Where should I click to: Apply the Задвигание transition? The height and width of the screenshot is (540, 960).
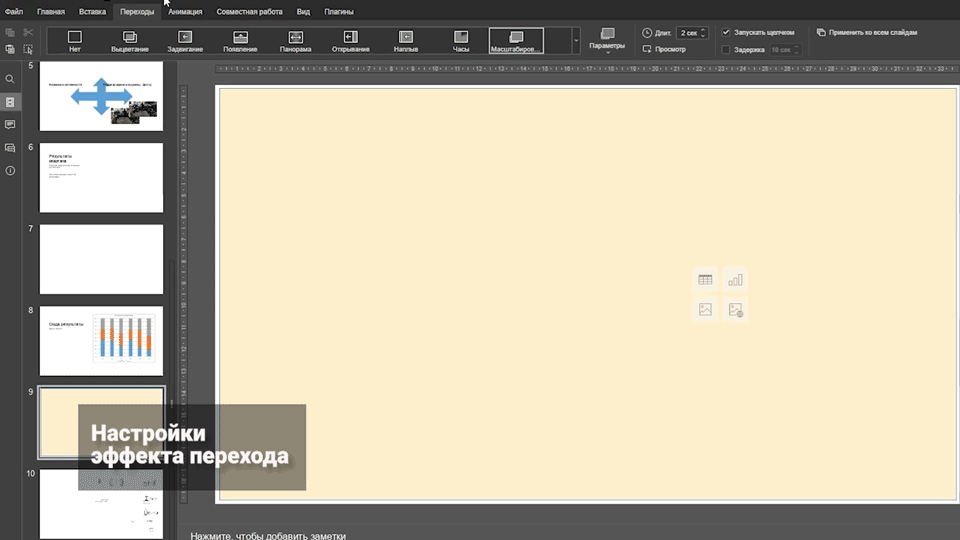tap(185, 41)
